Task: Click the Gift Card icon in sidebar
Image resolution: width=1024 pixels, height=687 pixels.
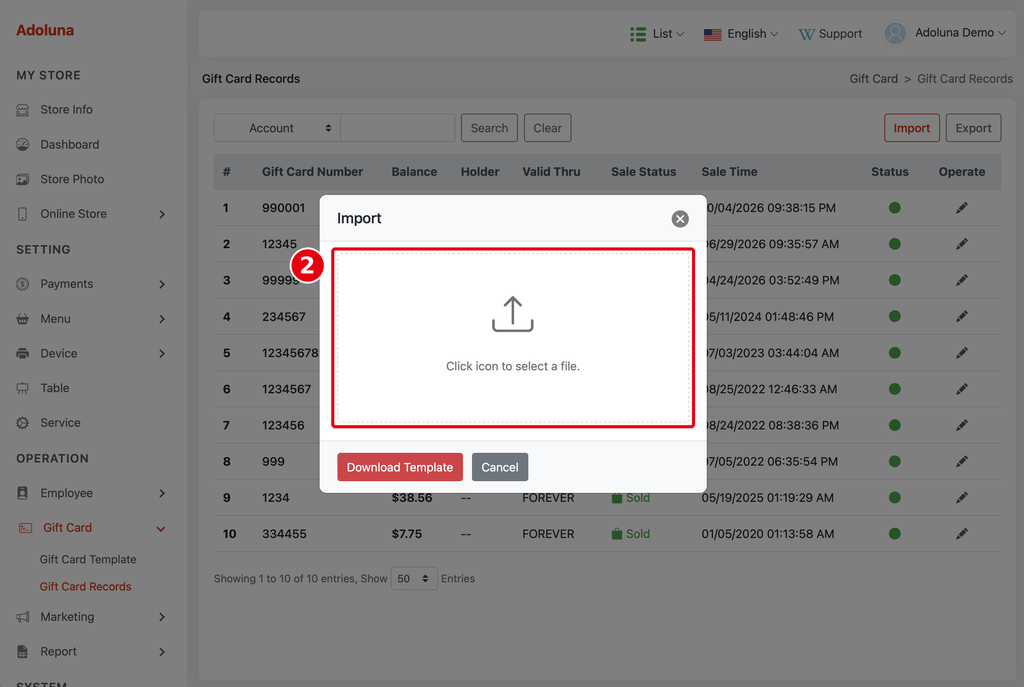Action: 25,528
